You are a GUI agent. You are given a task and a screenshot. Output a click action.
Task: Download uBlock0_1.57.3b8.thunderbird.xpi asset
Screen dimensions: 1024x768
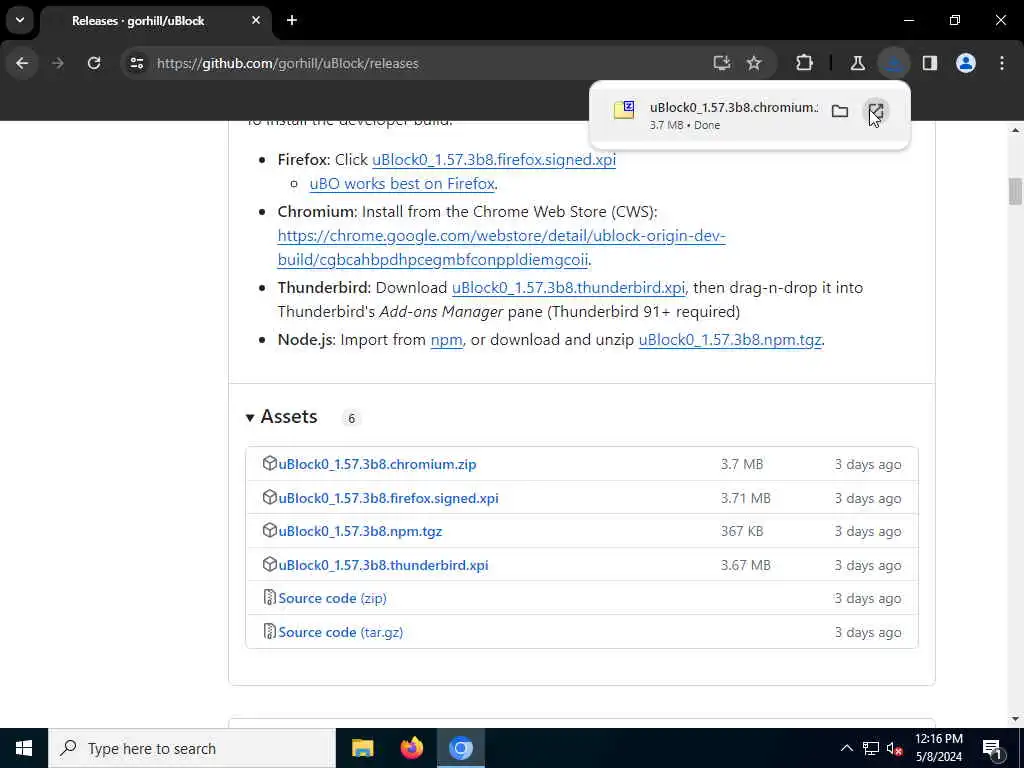pos(383,566)
